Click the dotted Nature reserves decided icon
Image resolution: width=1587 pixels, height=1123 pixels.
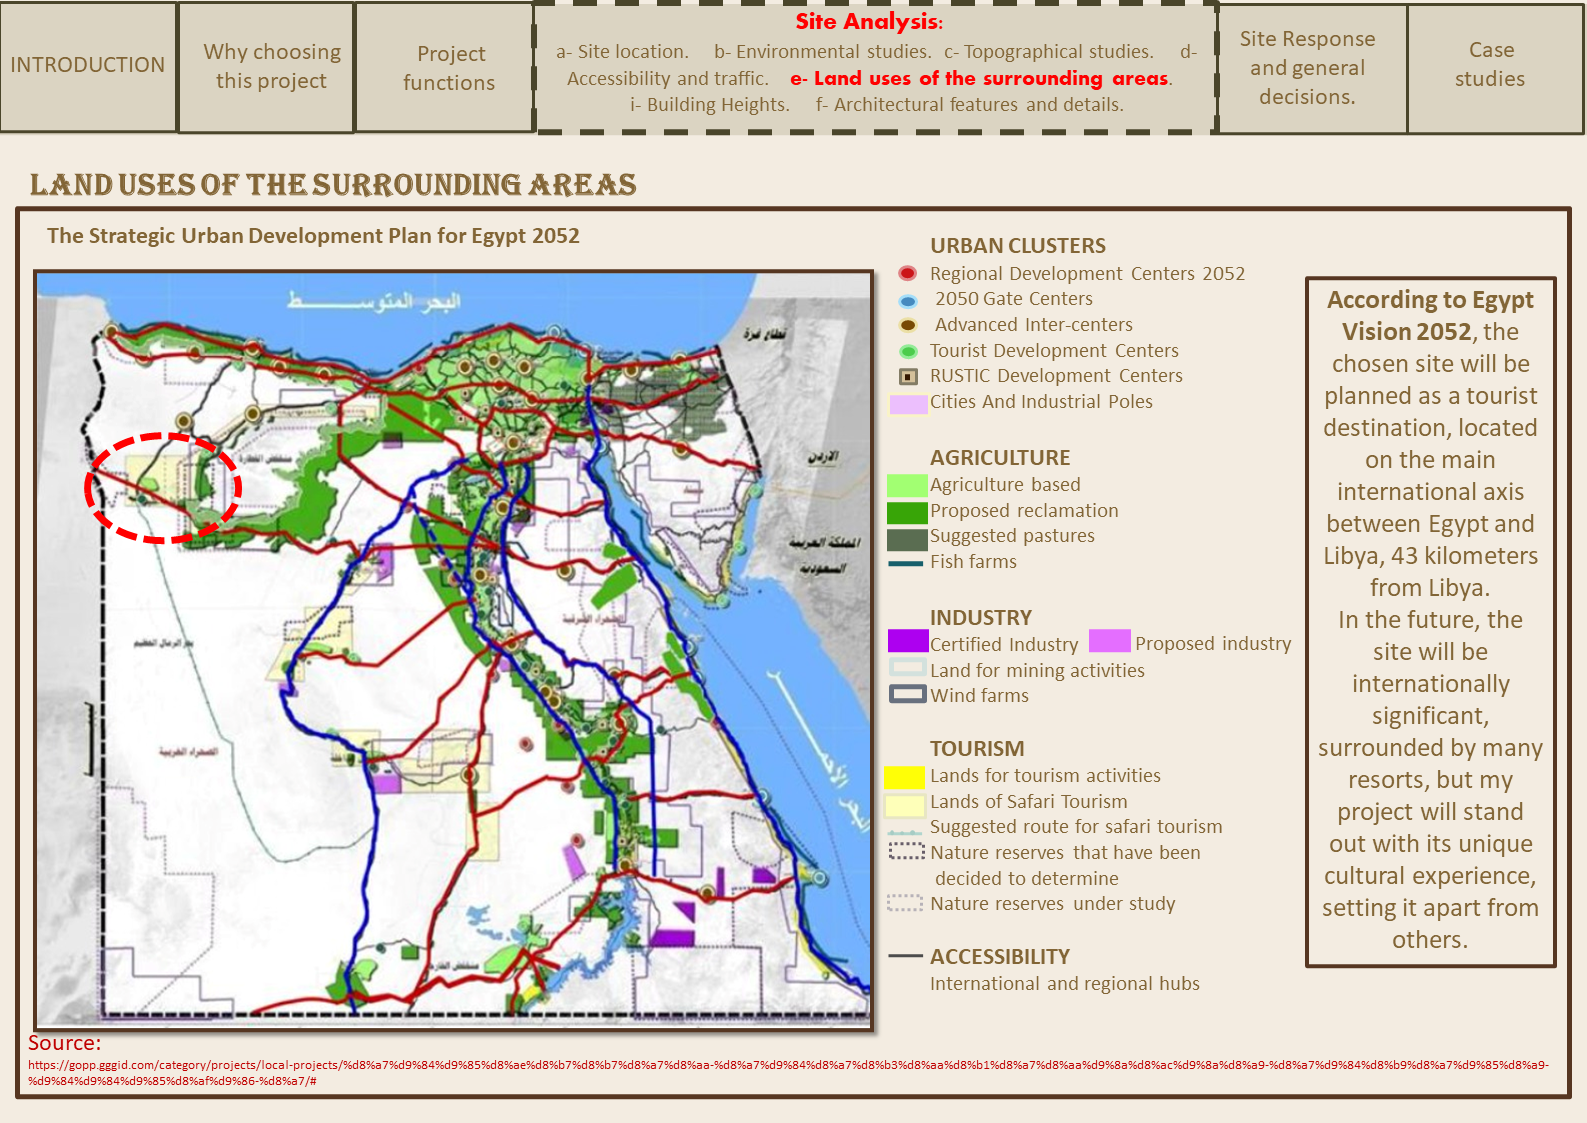click(x=906, y=852)
